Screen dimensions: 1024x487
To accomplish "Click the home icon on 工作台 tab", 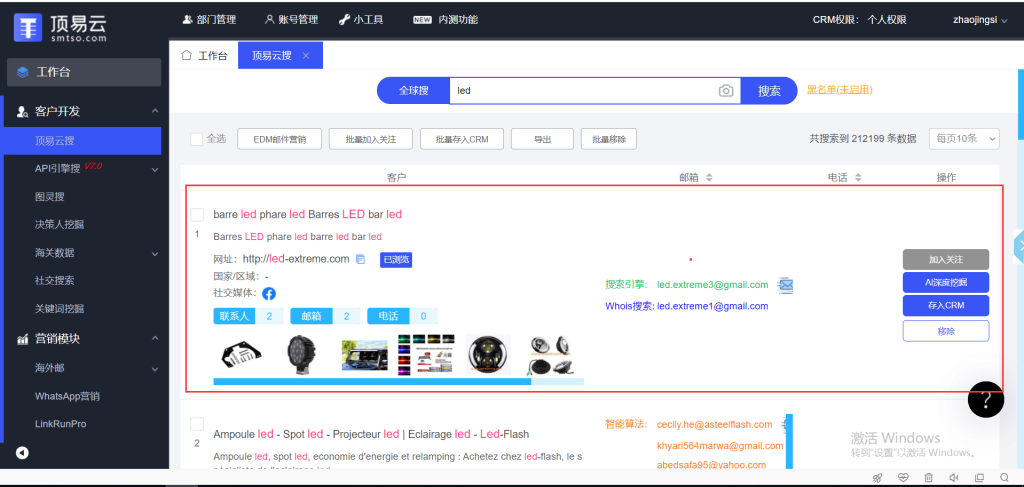I will click(186, 56).
